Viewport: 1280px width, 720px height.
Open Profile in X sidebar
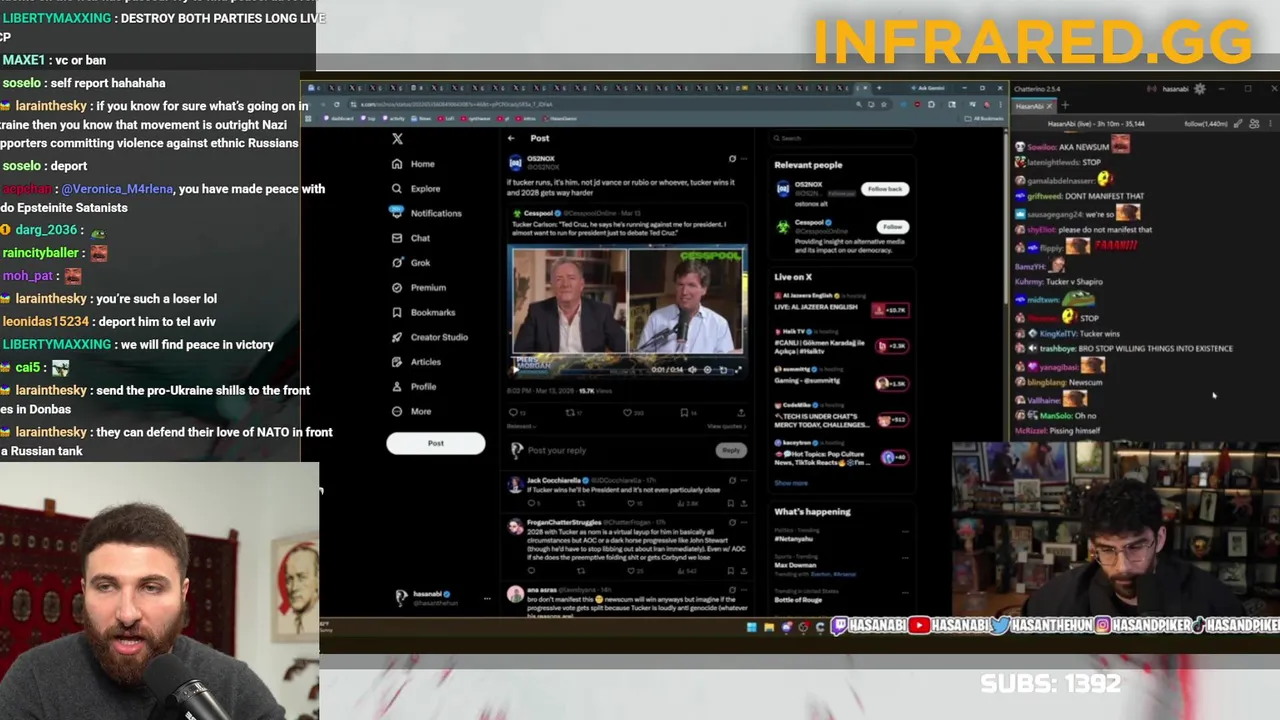[x=414, y=386]
